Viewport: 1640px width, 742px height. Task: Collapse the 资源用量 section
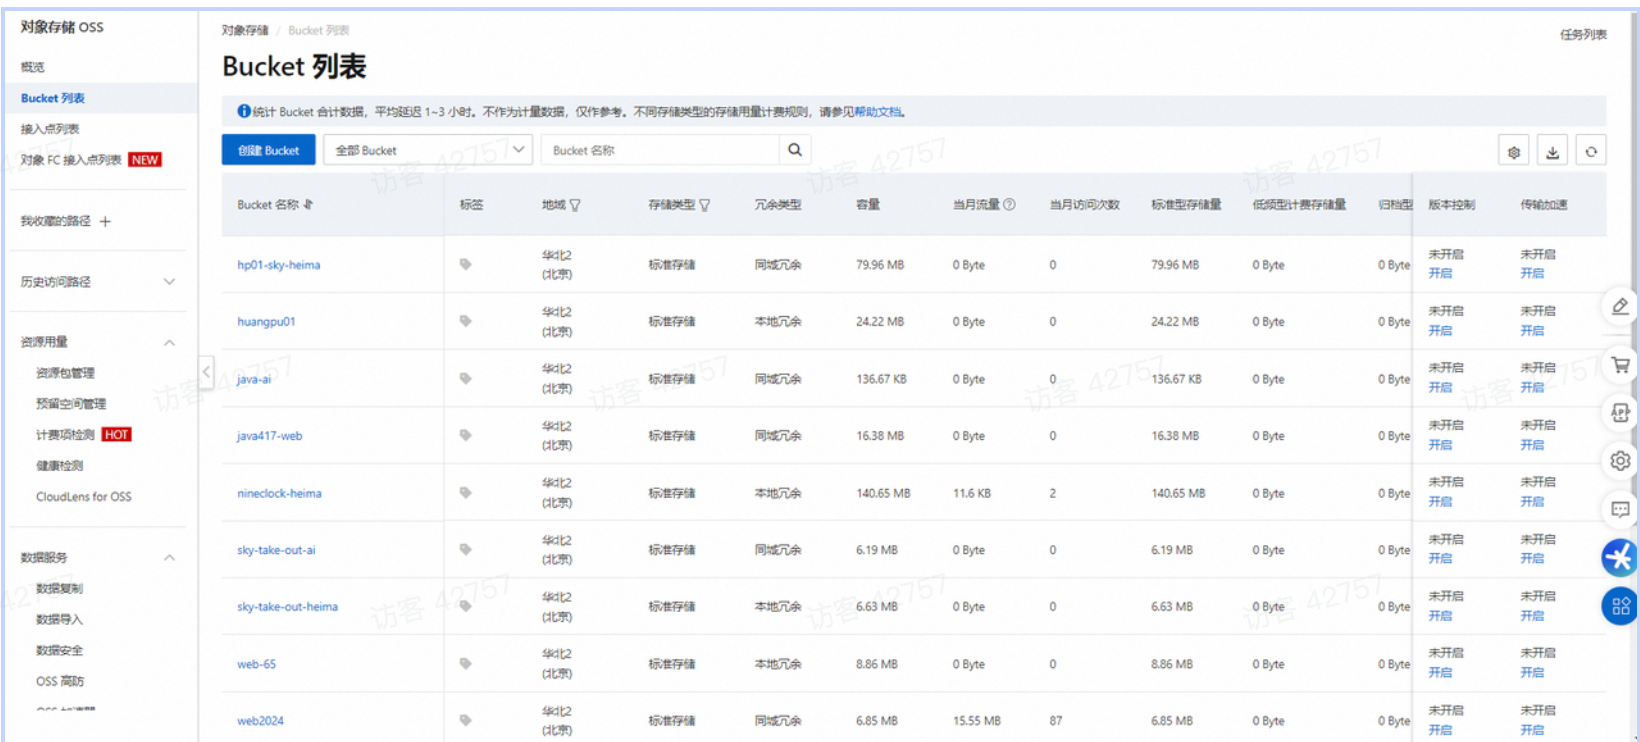[169, 343]
